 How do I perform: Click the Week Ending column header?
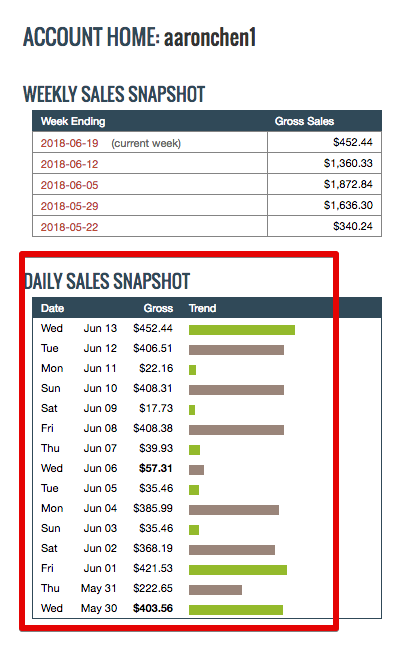(x=73, y=121)
